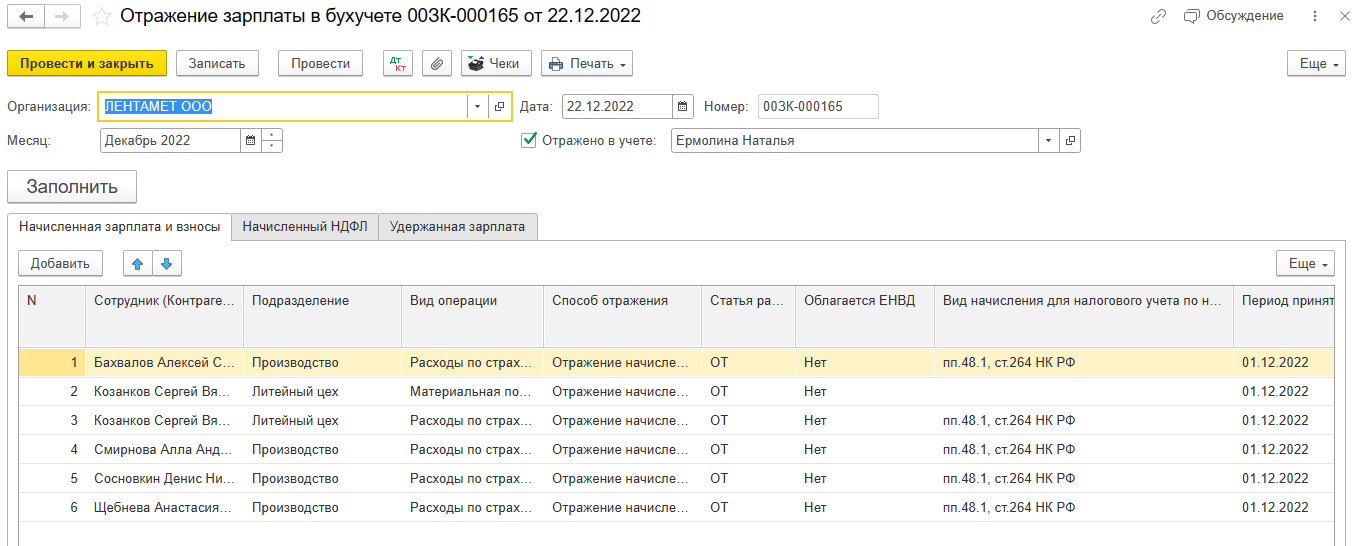
Task: Click the back navigation arrow
Action: click(25, 17)
